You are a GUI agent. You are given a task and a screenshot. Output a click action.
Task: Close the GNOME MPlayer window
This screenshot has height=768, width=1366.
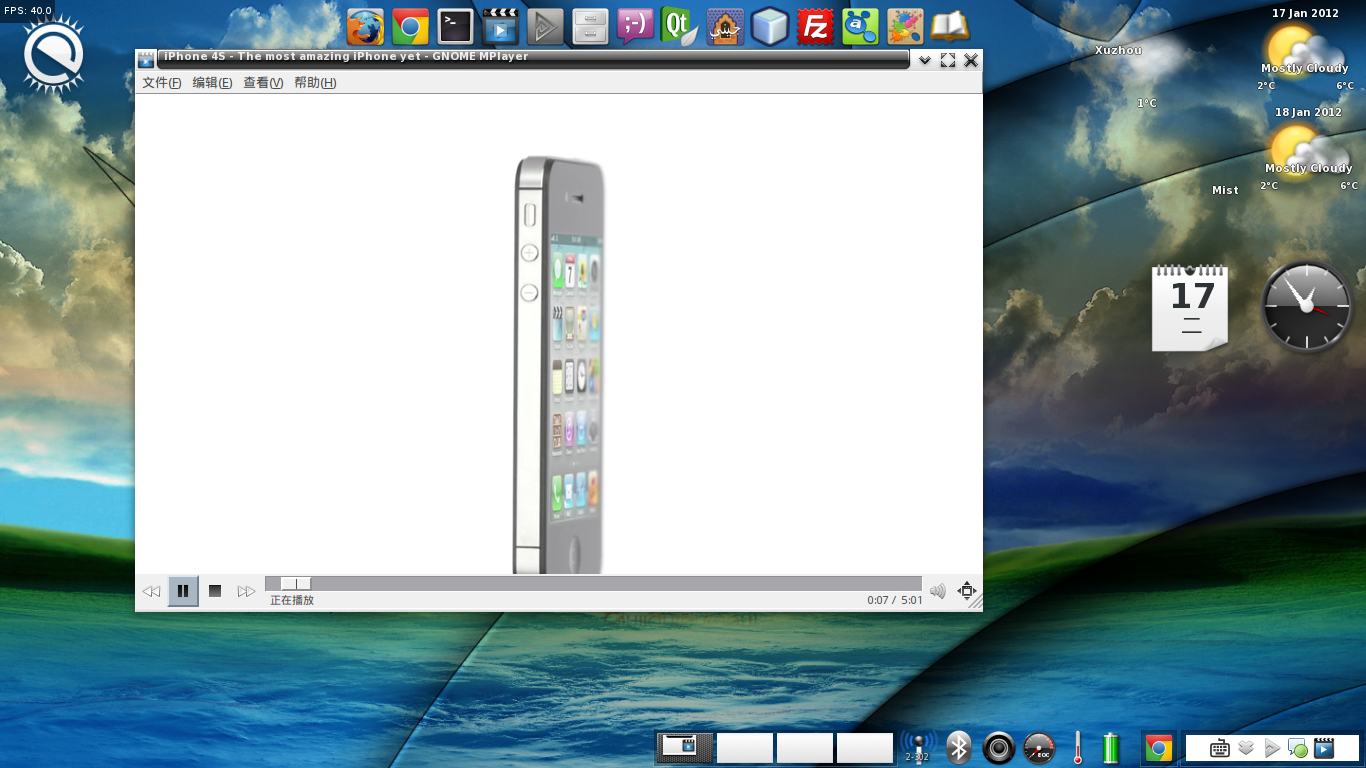point(970,60)
